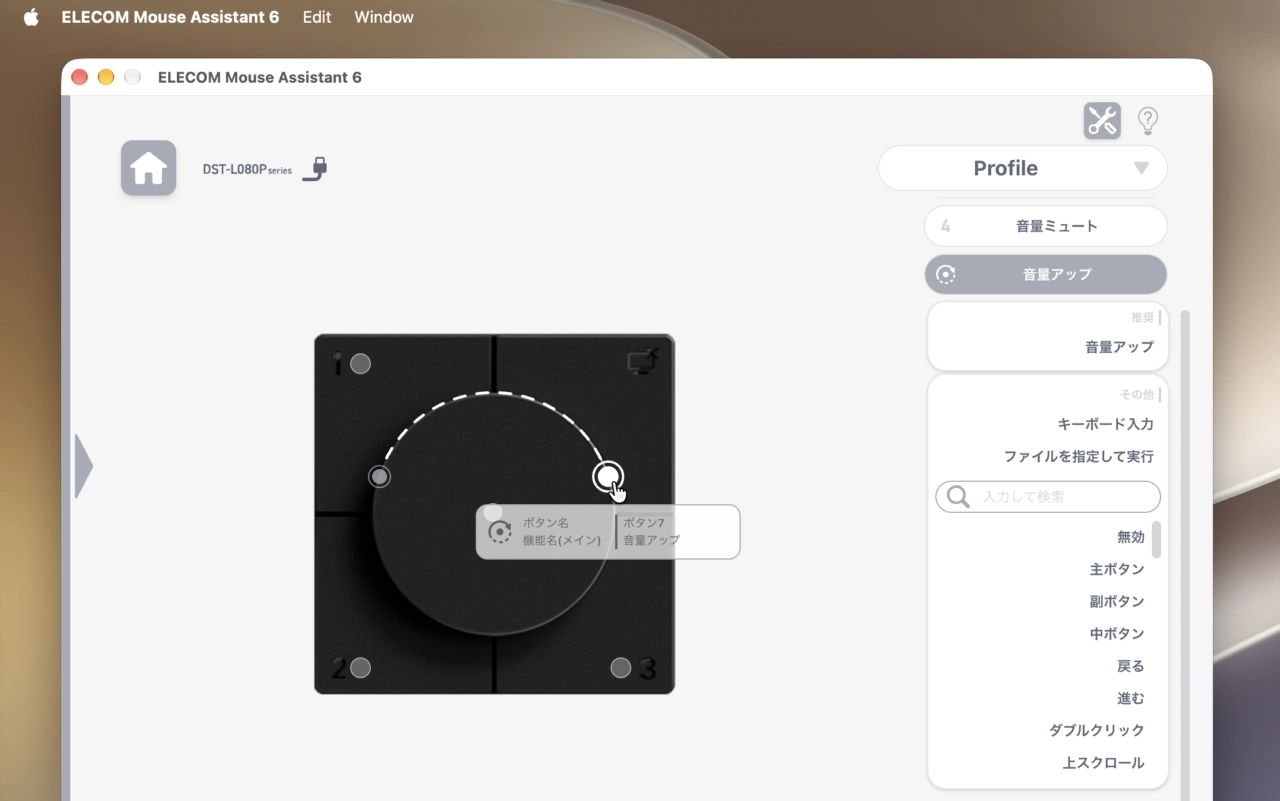
Task: Select the dial's left rotation dot
Action: point(379,477)
